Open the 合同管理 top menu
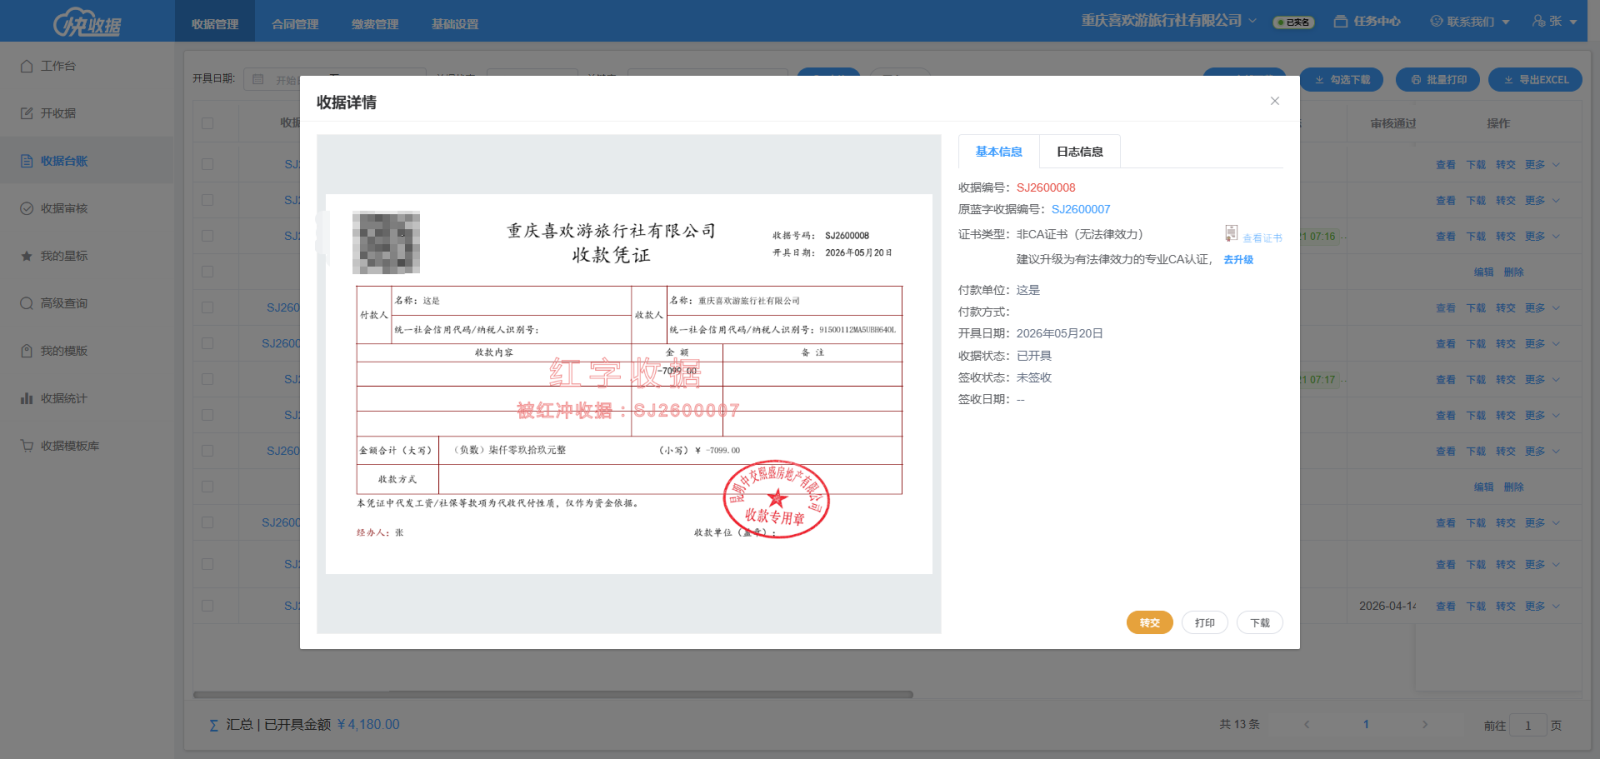1600x759 pixels. [x=295, y=24]
